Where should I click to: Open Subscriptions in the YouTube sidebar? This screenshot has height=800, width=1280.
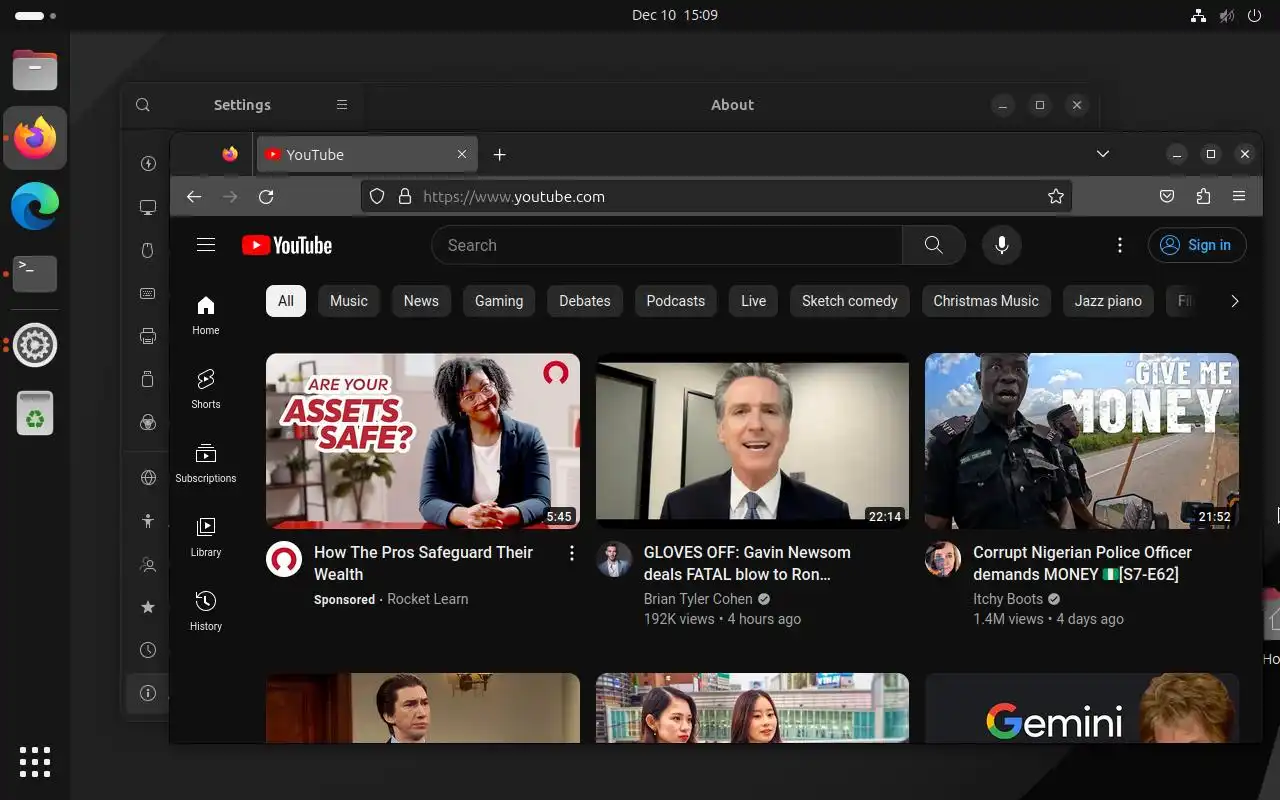click(x=206, y=463)
